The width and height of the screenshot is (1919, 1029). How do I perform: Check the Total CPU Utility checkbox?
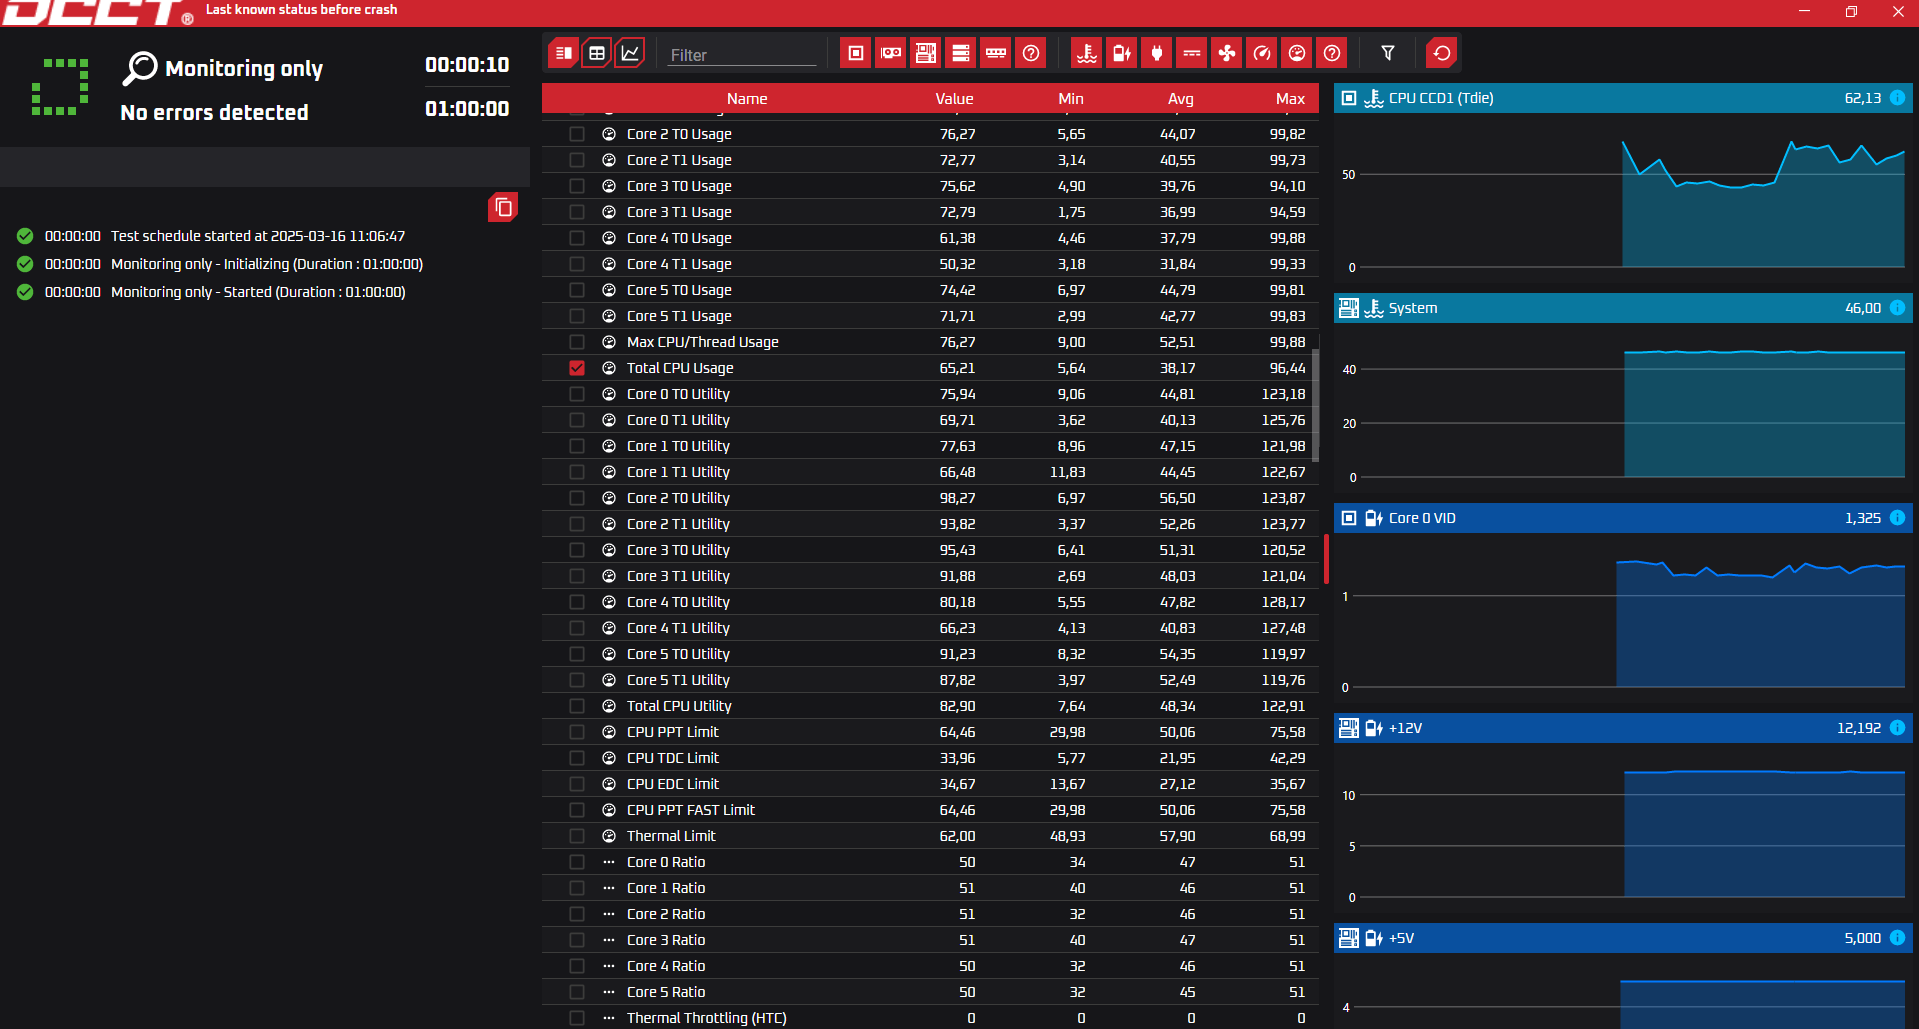577,706
